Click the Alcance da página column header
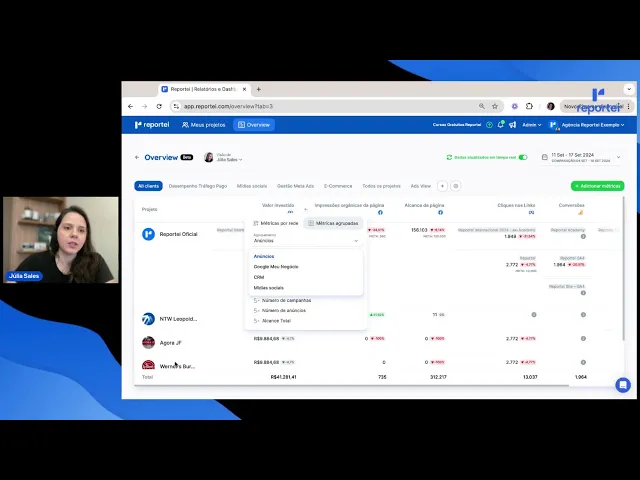The image size is (640, 480). [424, 205]
